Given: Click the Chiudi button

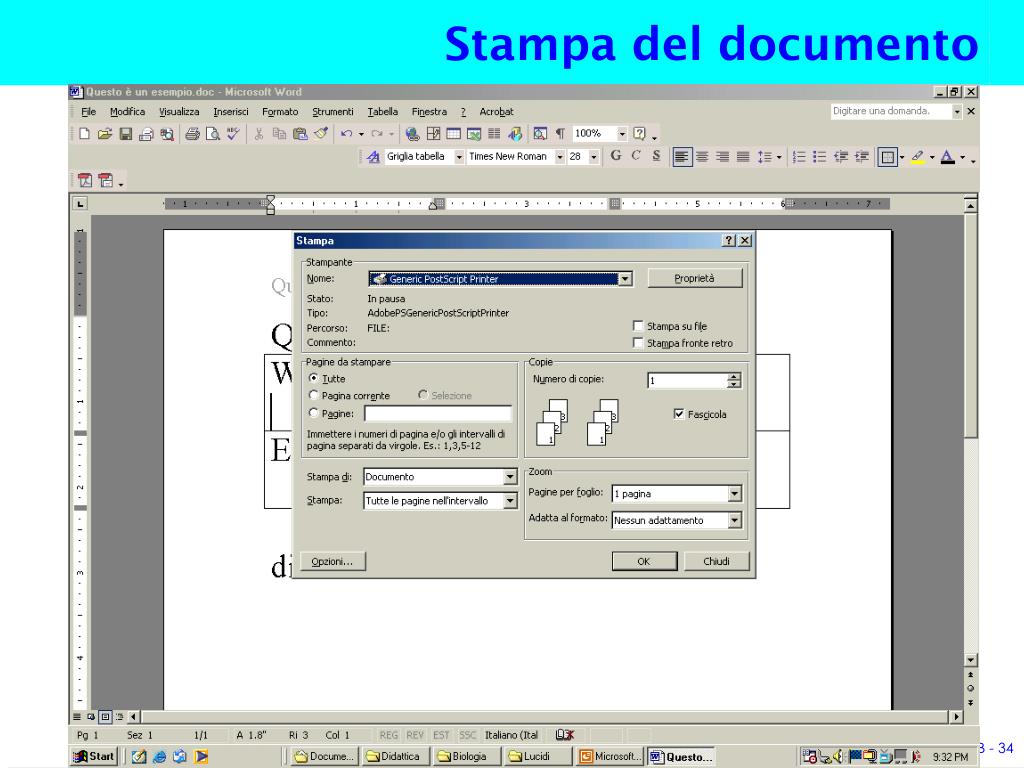Looking at the screenshot, I should pos(716,561).
